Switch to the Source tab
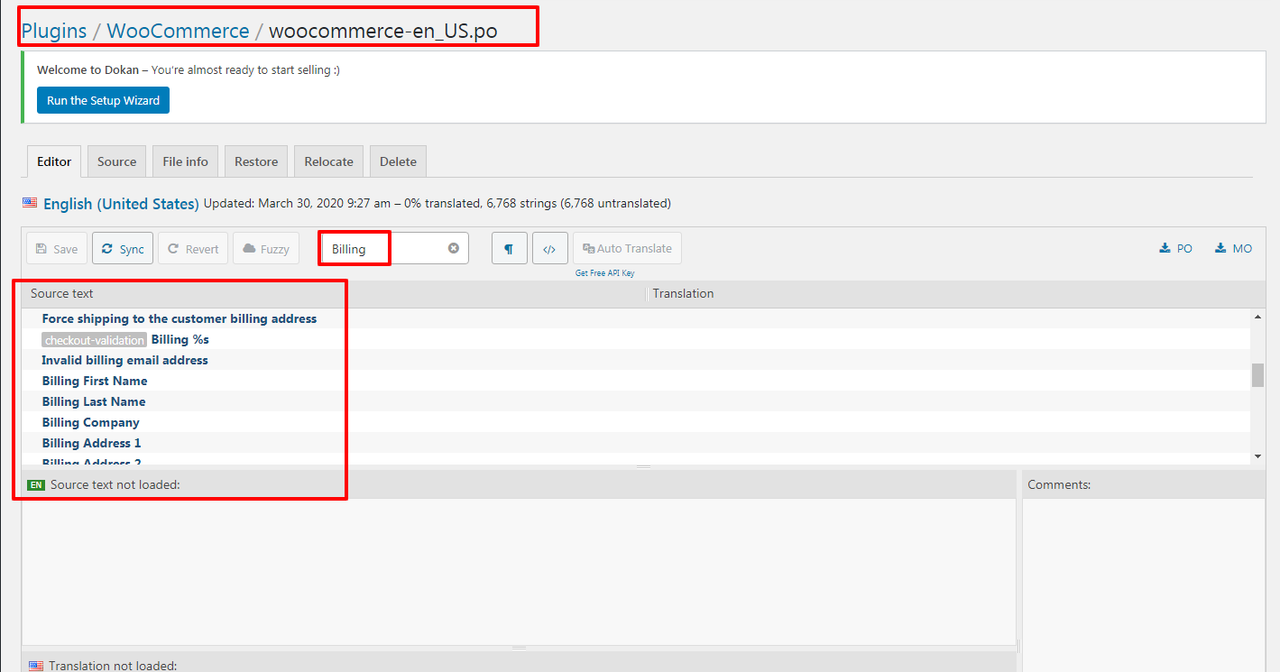 [117, 161]
